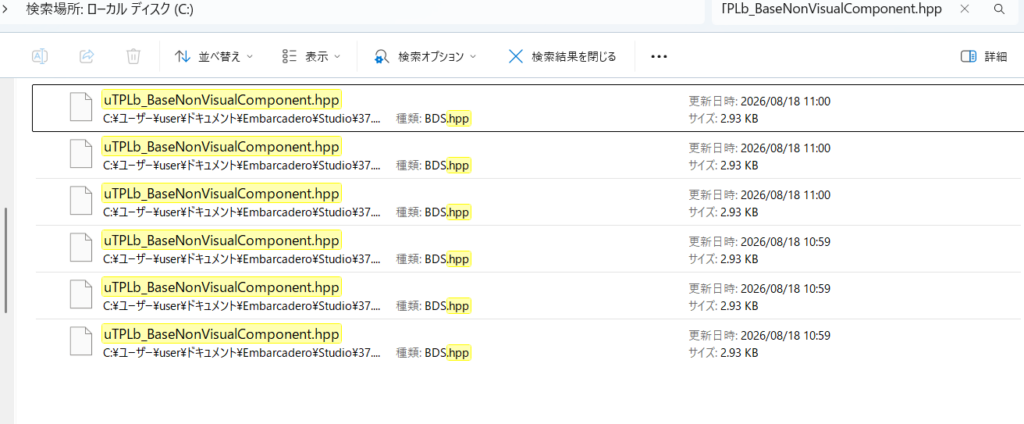Open the three-dot more options menu
This screenshot has height=424, width=1024.
(x=659, y=57)
